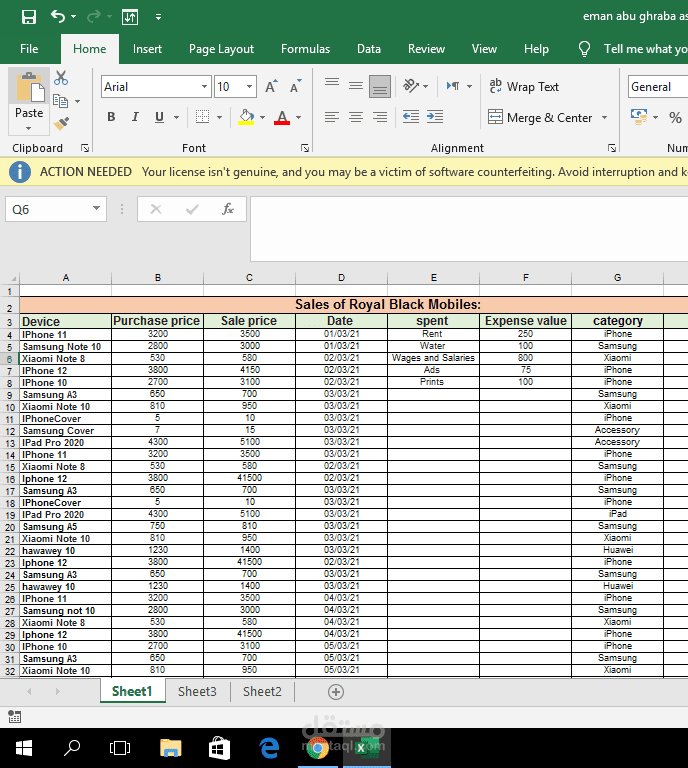688x768 pixels.
Task: Open Alignment settings dialog launcher
Action: pyautogui.click(x=612, y=148)
